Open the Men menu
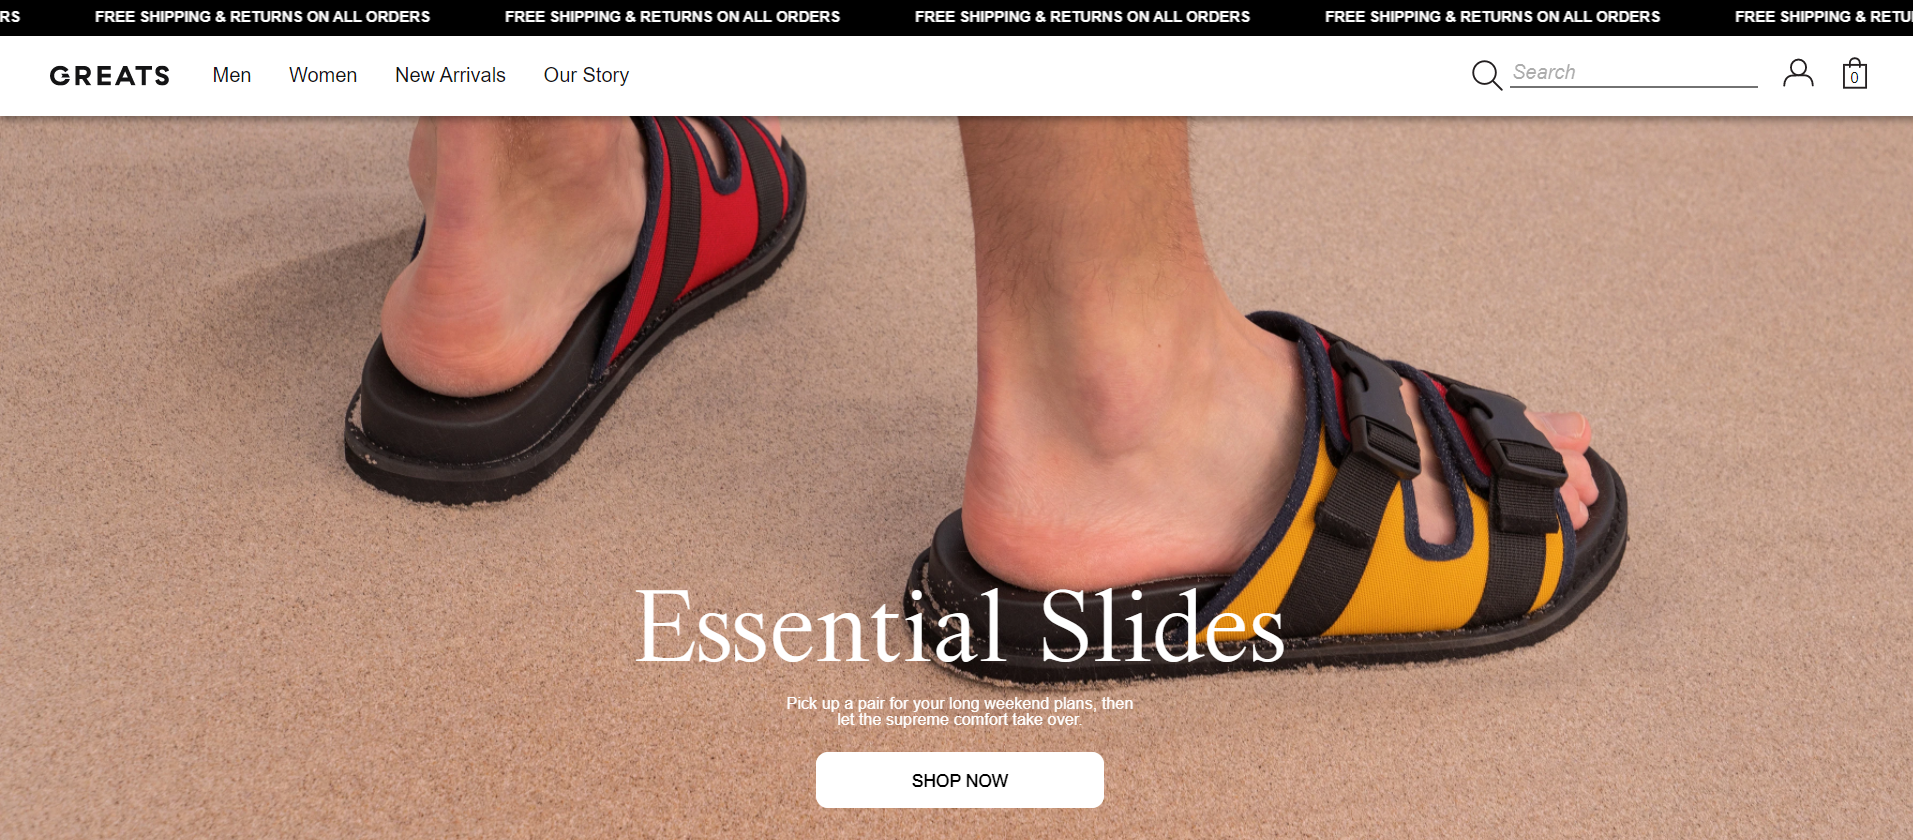Image resolution: width=1913 pixels, height=840 pixels. [232, 75]
